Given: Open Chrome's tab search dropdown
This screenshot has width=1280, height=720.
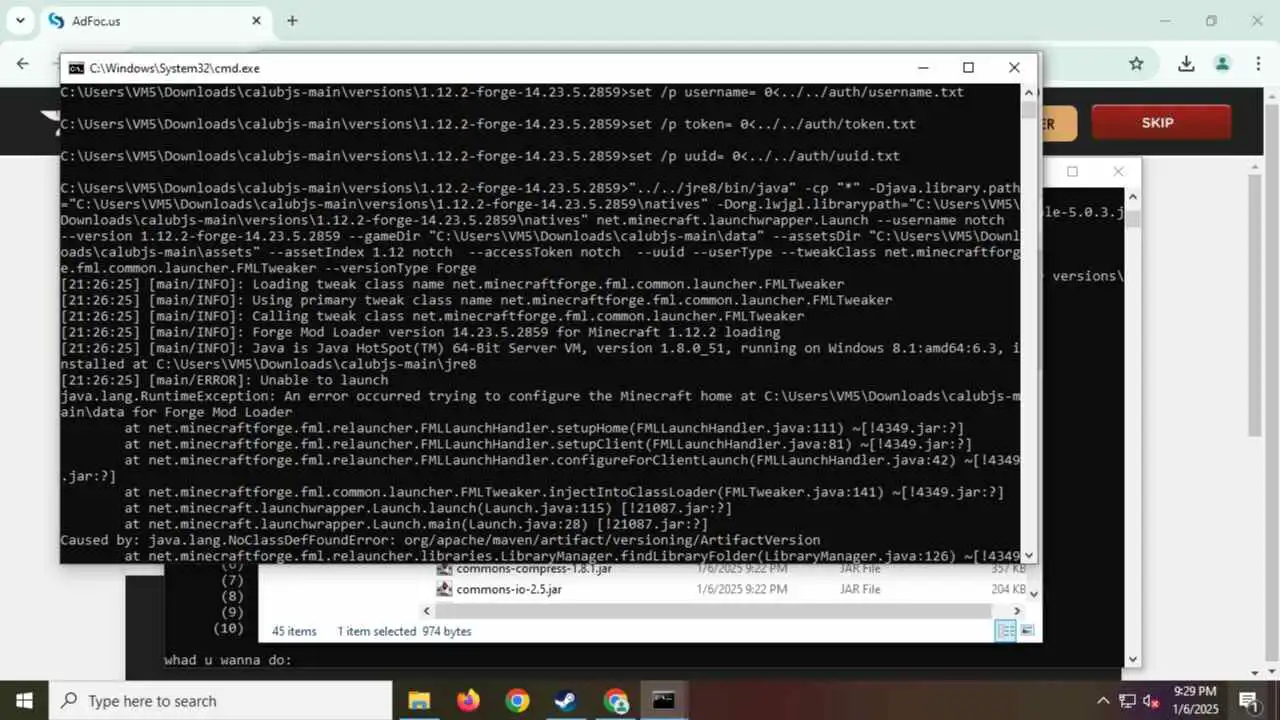Looking at the screenshot, I should 20,20.
